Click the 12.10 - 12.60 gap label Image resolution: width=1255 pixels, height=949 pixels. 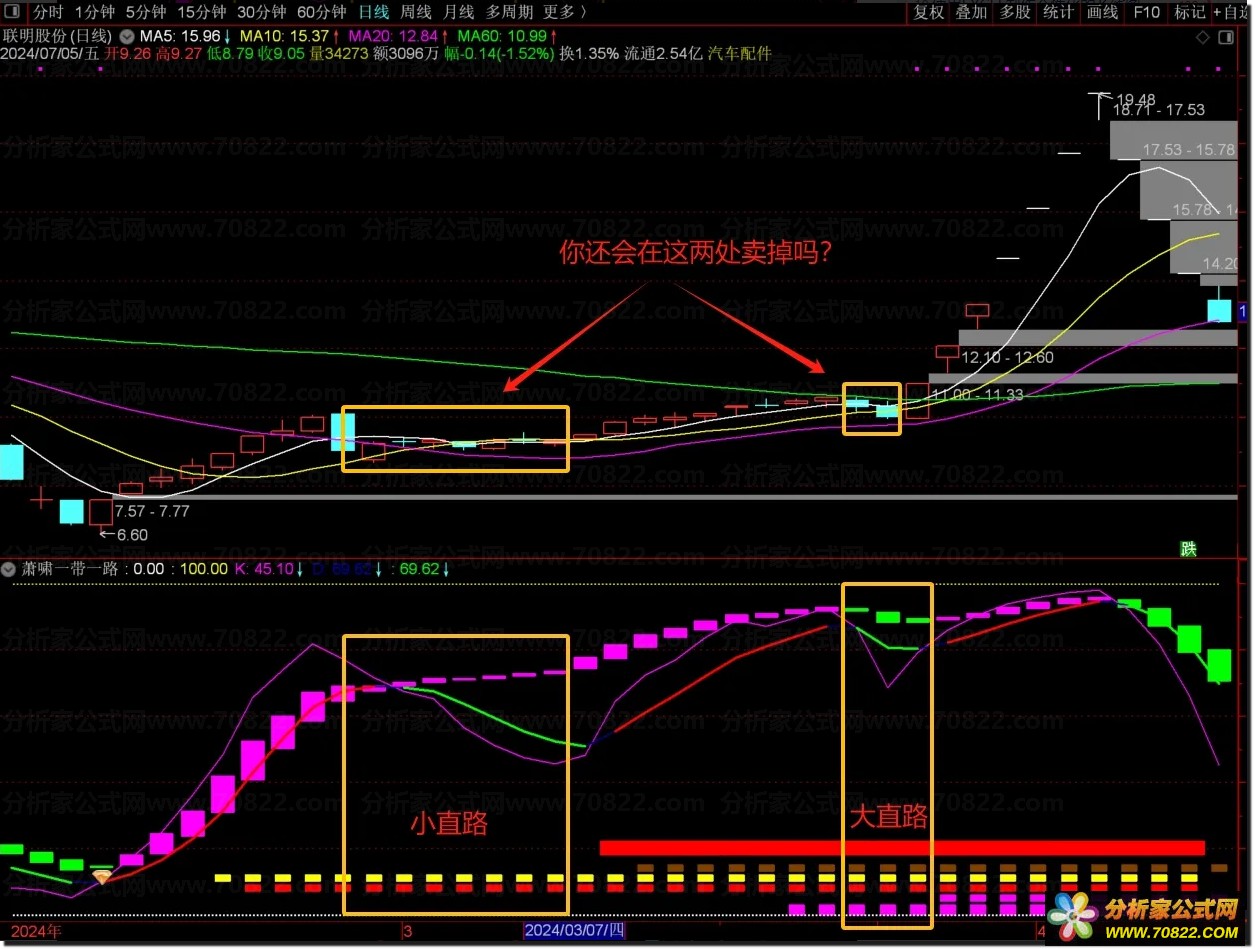pyautogui.click(x=1005, y=357)
